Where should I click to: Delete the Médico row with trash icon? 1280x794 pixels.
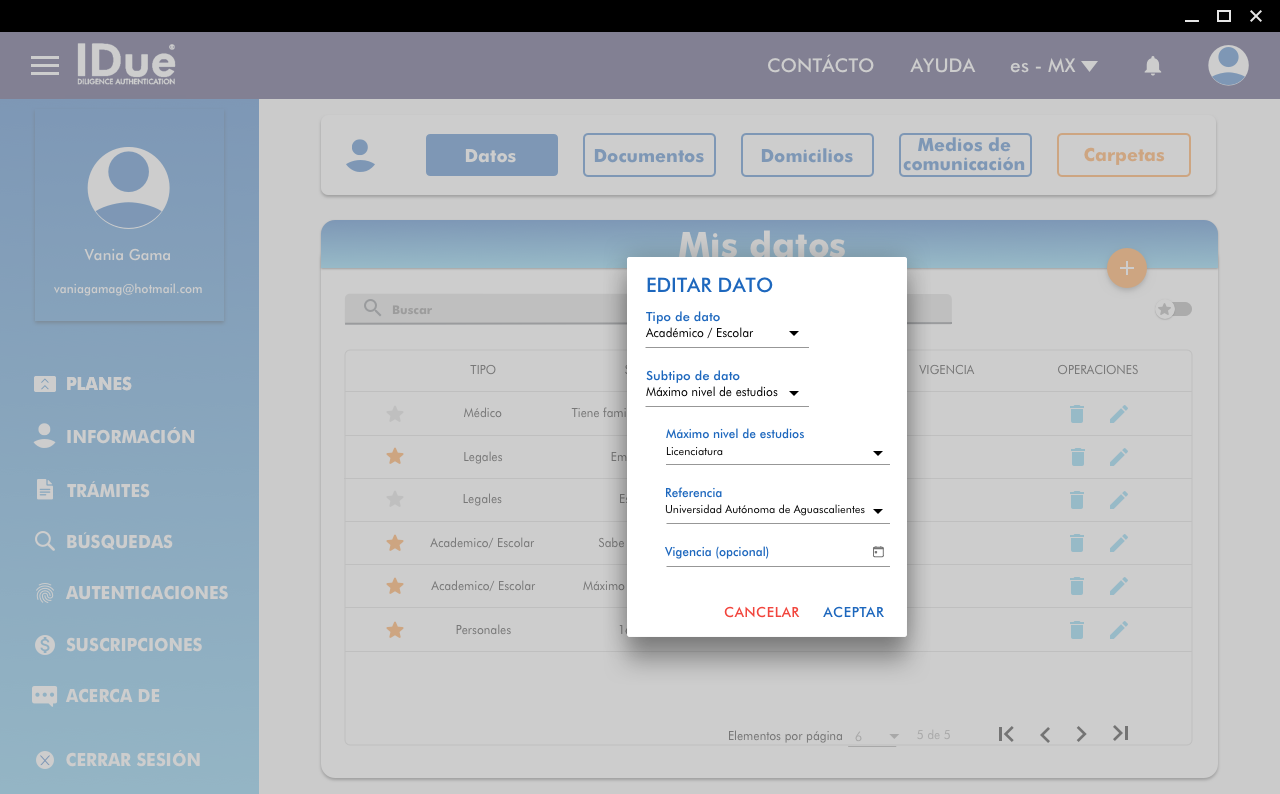pyautogui.click(x=1077, y=414)
